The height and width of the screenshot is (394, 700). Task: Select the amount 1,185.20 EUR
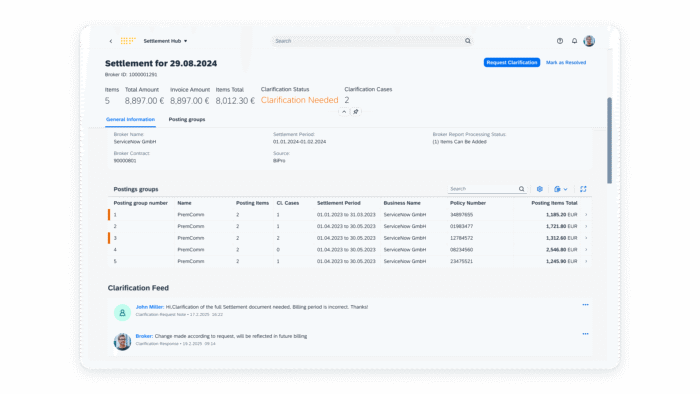click(x=562, y=215)
